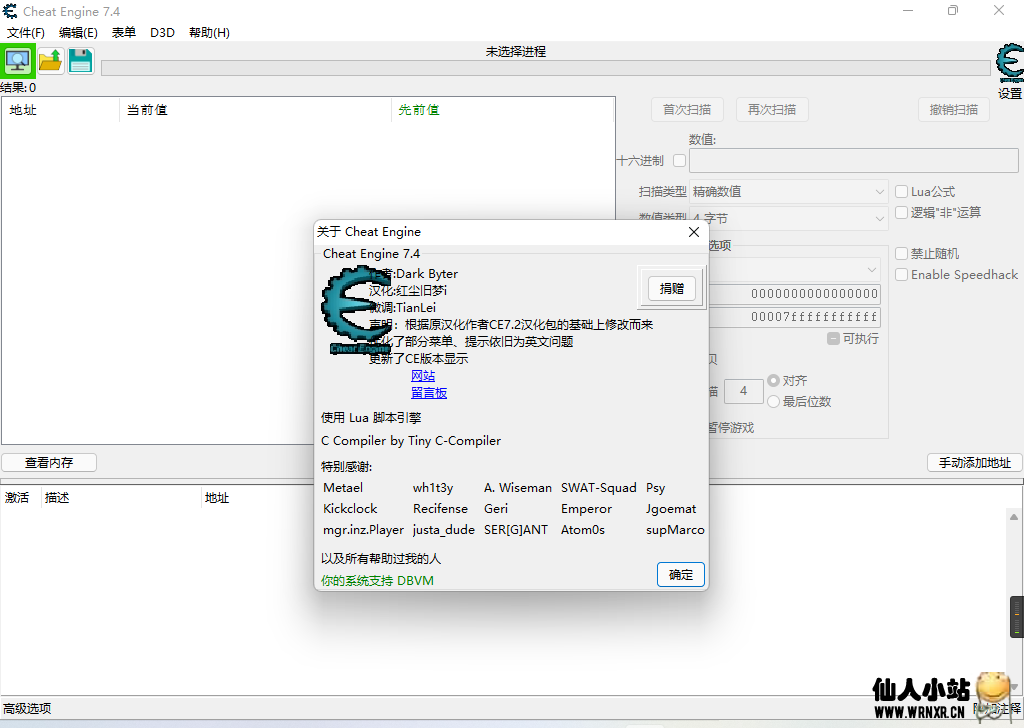Click the 地址 column header in address table
The height and width of the screenshot is (728, 1024).
[217, 498]
